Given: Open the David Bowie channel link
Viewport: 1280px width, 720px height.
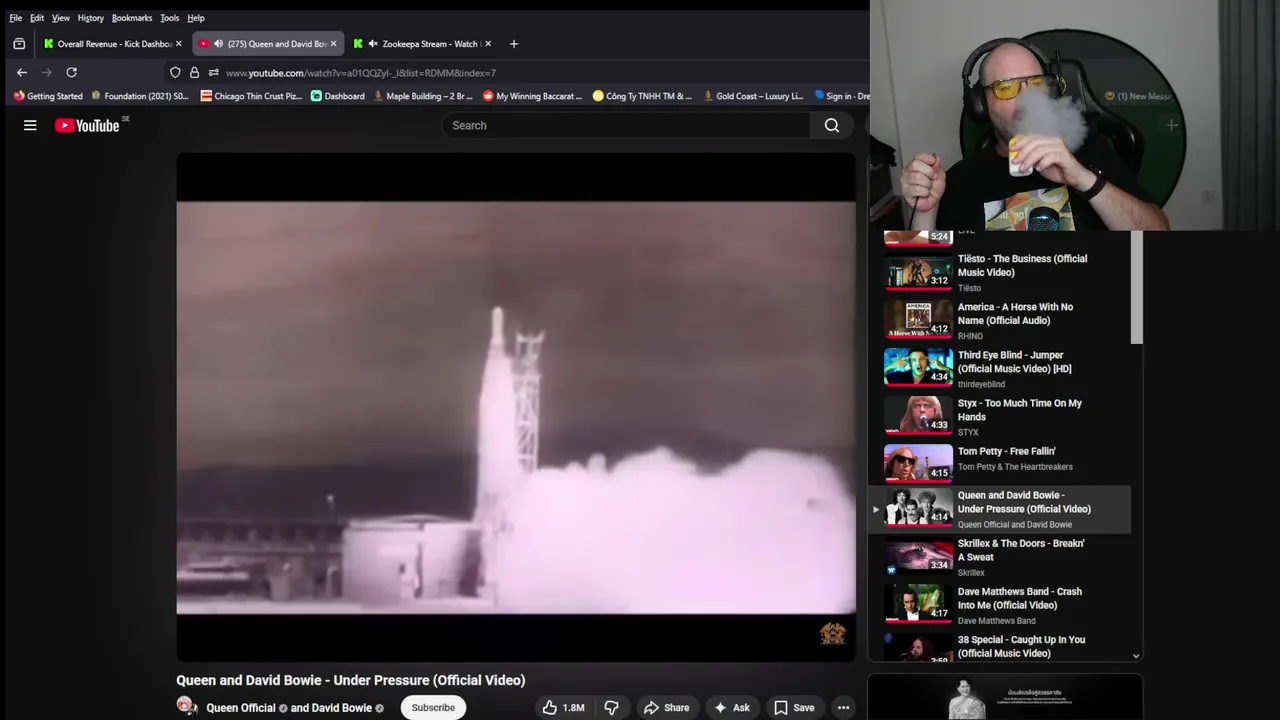Looking at the screenshot, I should [342, 708].
